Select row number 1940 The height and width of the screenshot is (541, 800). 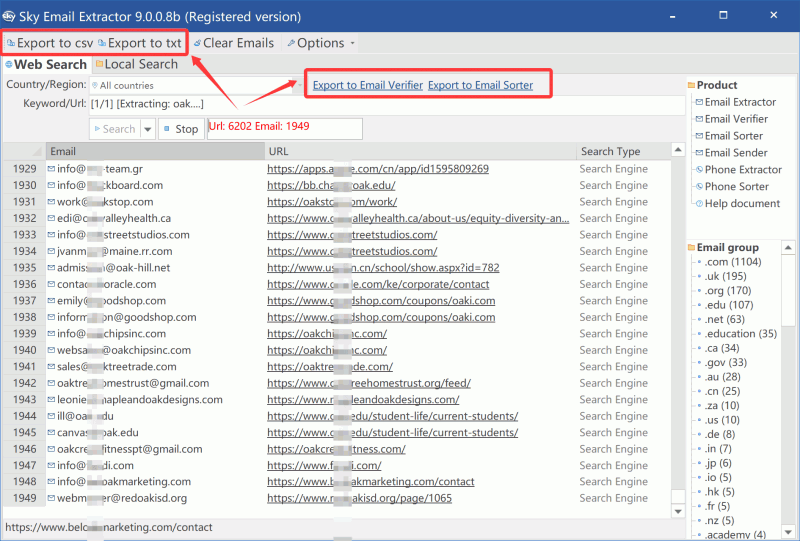tap(24, 350)
